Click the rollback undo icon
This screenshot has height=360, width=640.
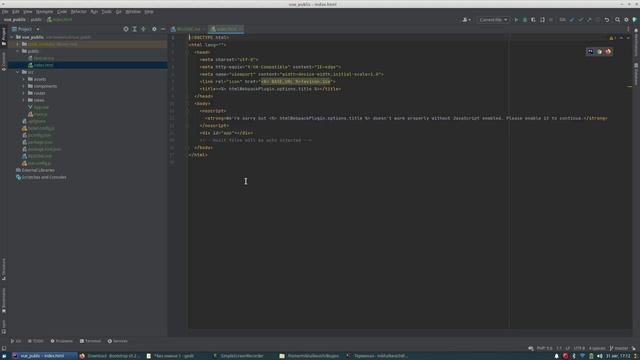point(607,20)
